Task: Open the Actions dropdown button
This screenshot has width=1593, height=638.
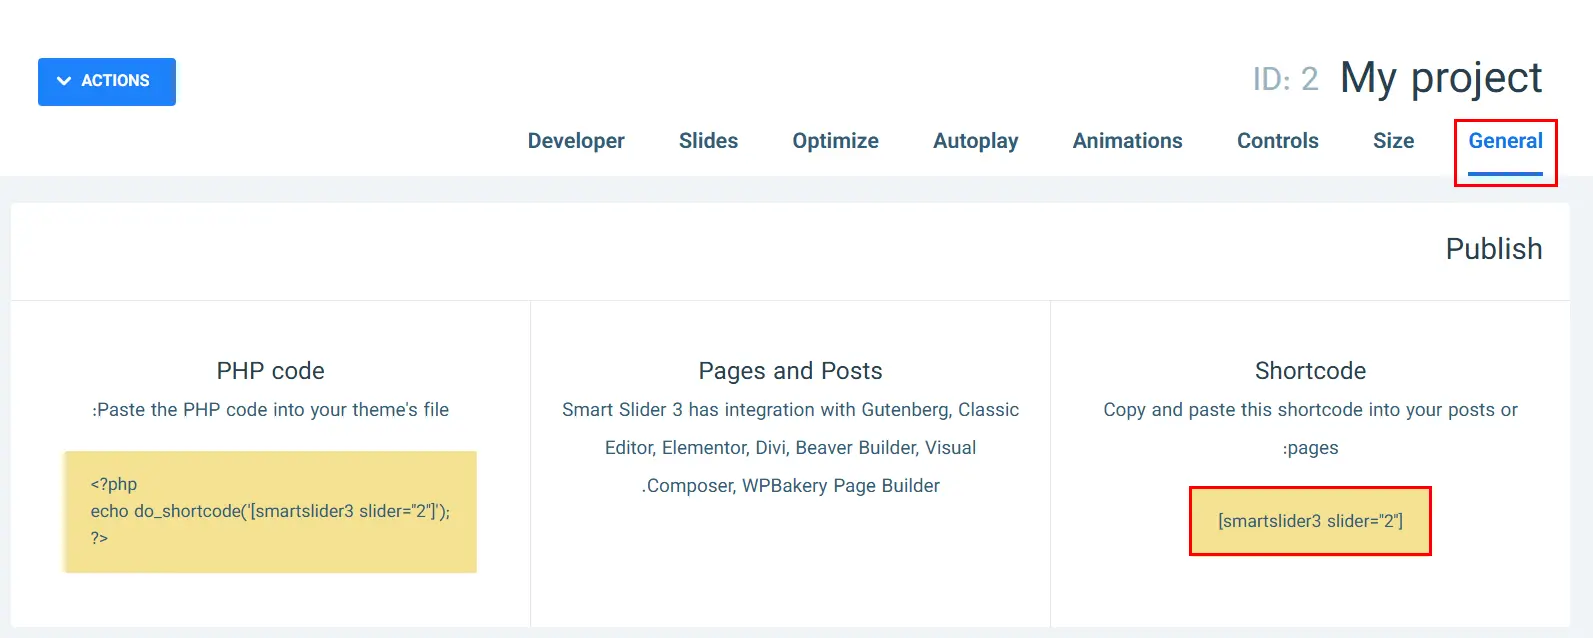Action: 107,81
